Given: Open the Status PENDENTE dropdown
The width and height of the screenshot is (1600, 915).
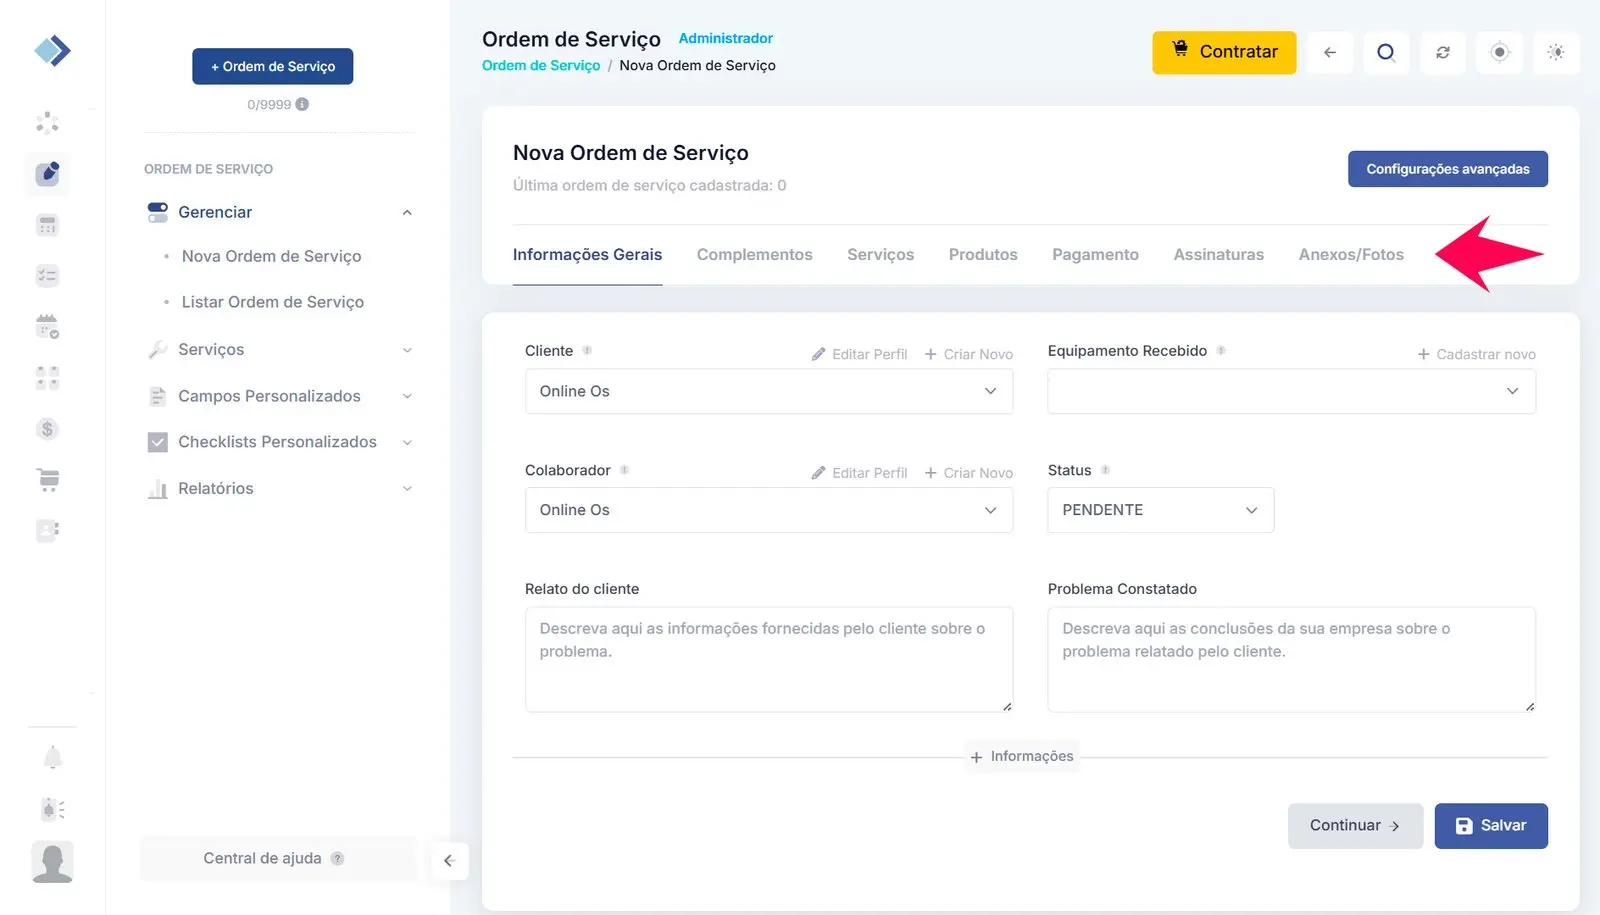Looking at the screenshot, I should (x=1160, y=510).
